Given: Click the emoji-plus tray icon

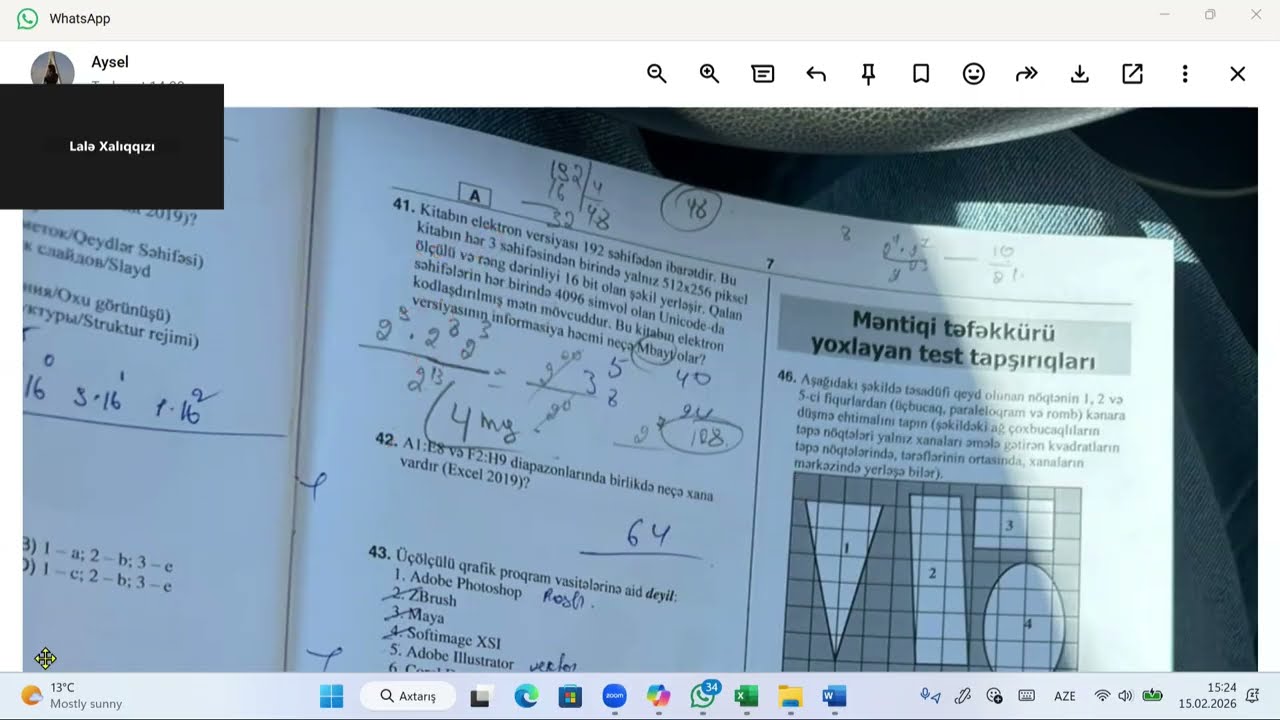Looking at the screenshot, I should click(x=995, y=696).
